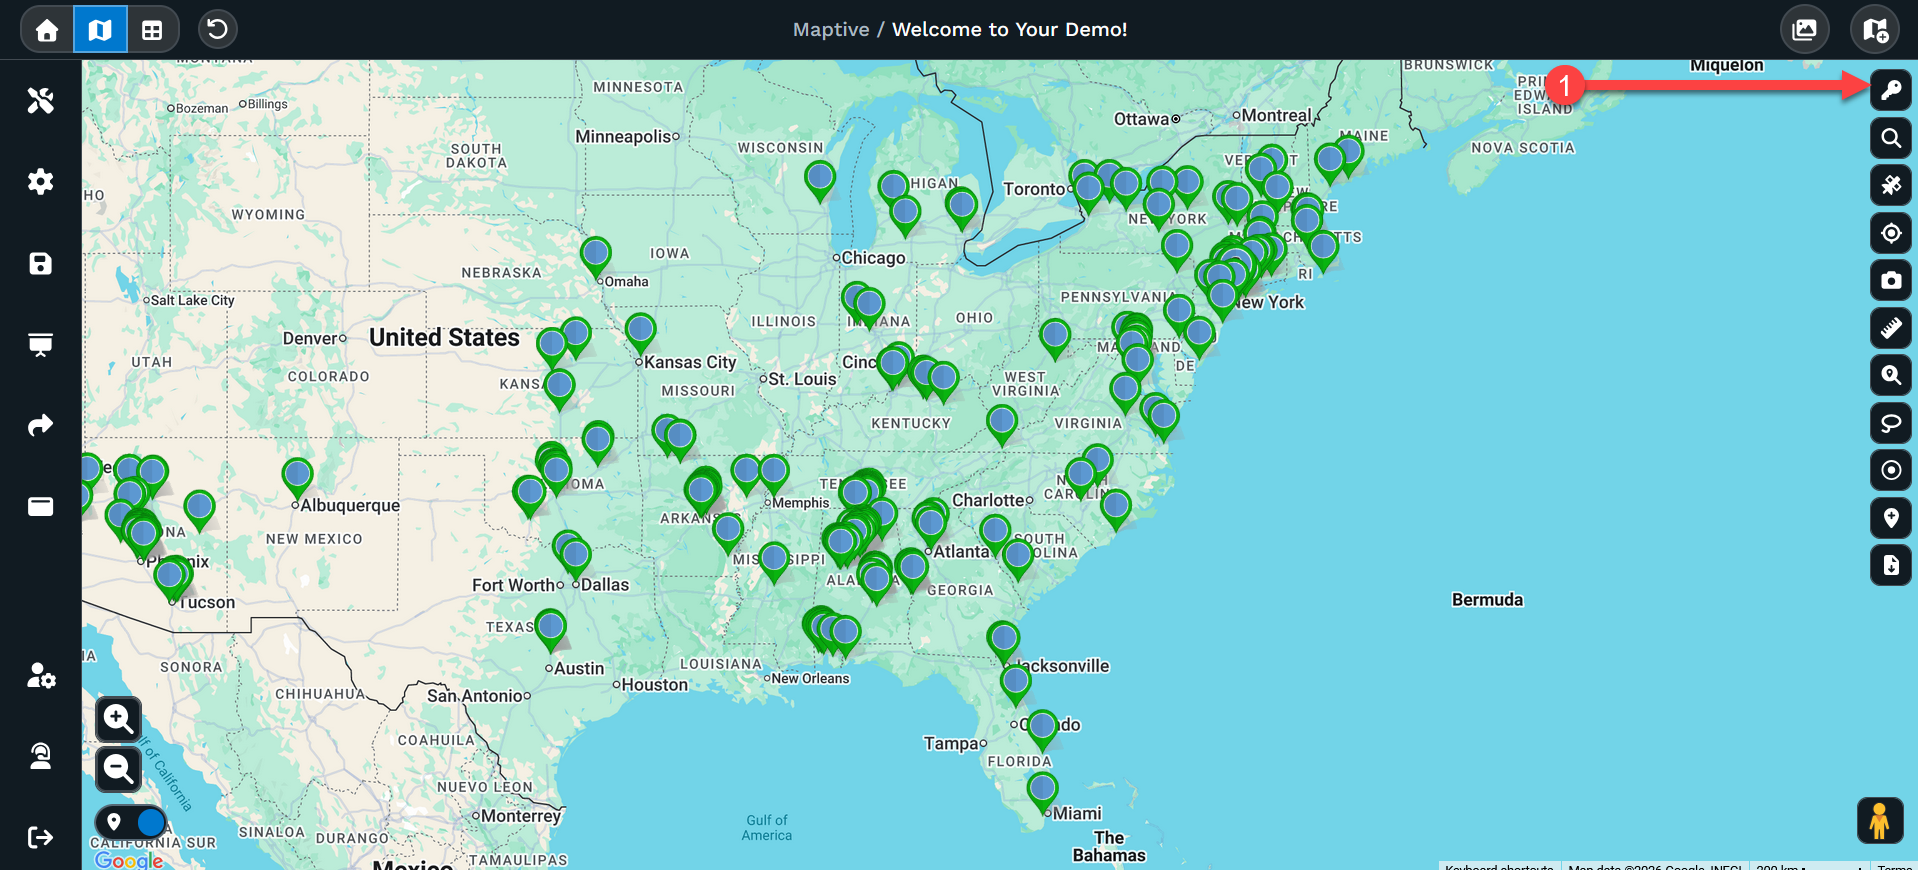
Task: Select the radius circle tool
Action: pos(1890,470)
